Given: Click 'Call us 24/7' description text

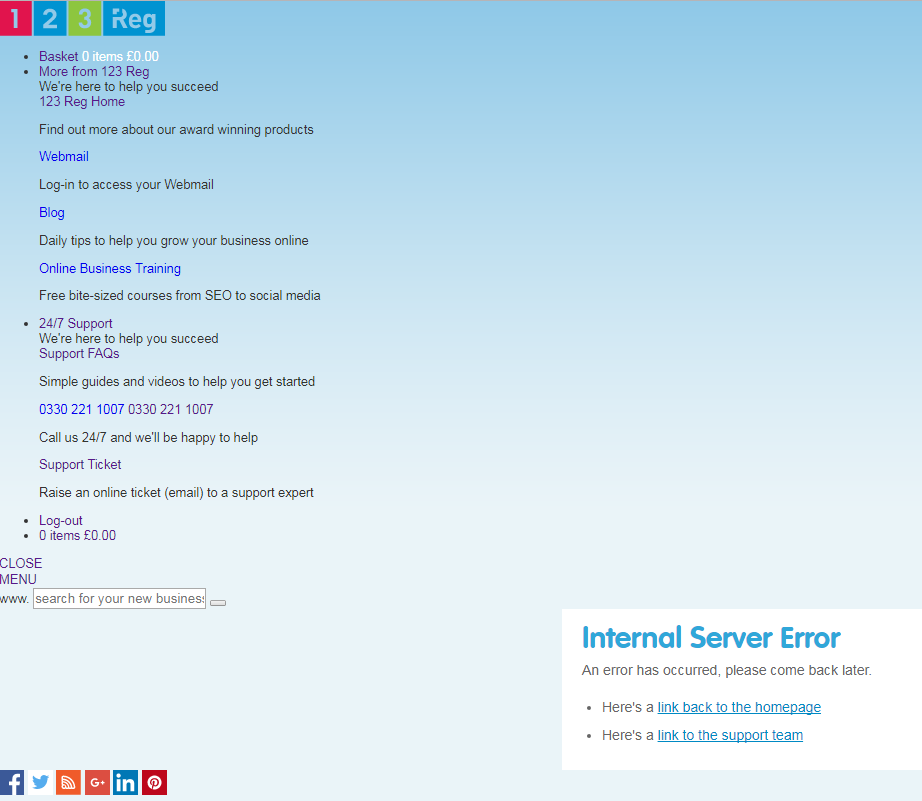Looking at the screenshot, I should (149, 438).
